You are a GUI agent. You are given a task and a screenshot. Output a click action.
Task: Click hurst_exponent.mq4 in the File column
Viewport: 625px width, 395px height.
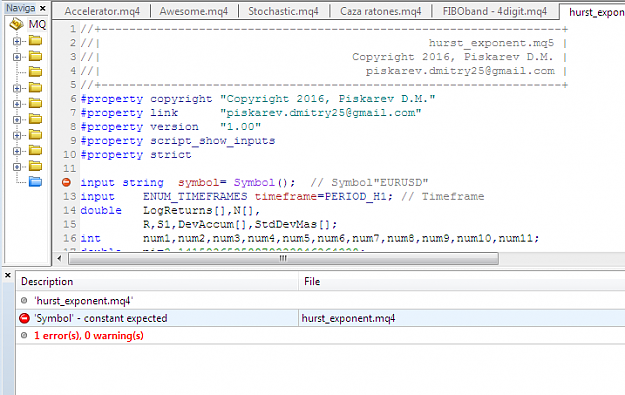coord(348,318)
